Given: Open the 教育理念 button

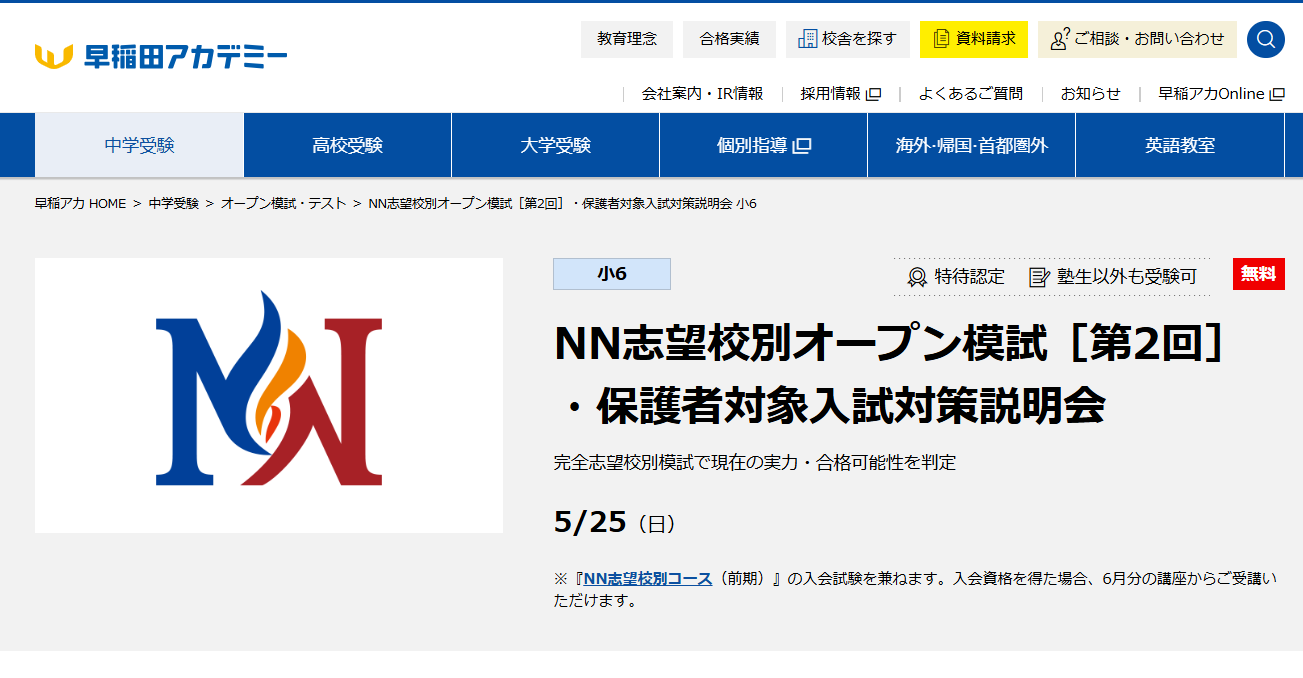Looking at the screenshot, I should point(627,39).
